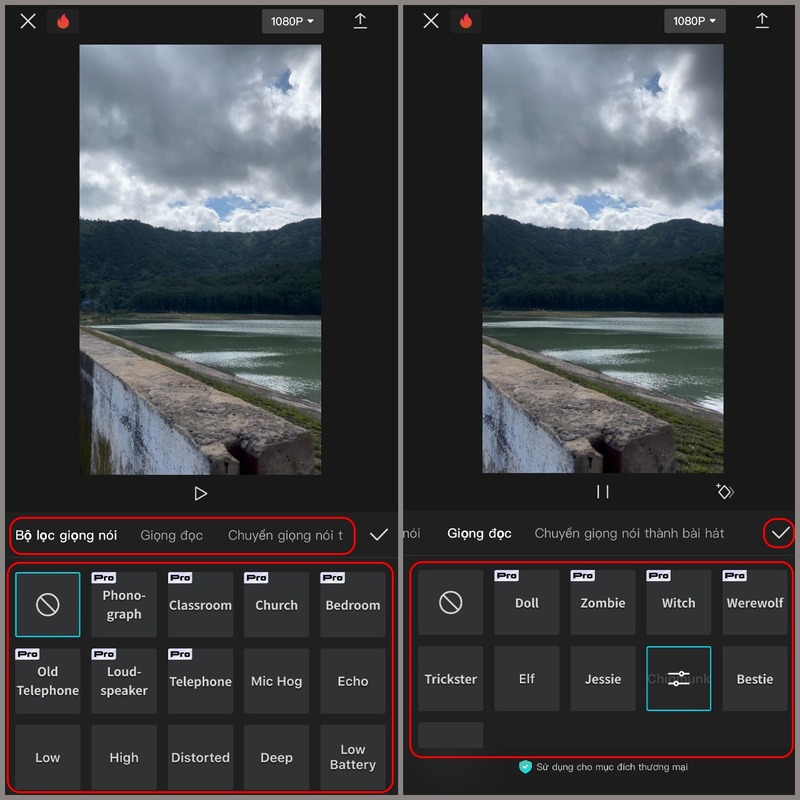Tap the flame icon in right screen
The width and height of the screenshot is (800, 800).
click(466, 21)
